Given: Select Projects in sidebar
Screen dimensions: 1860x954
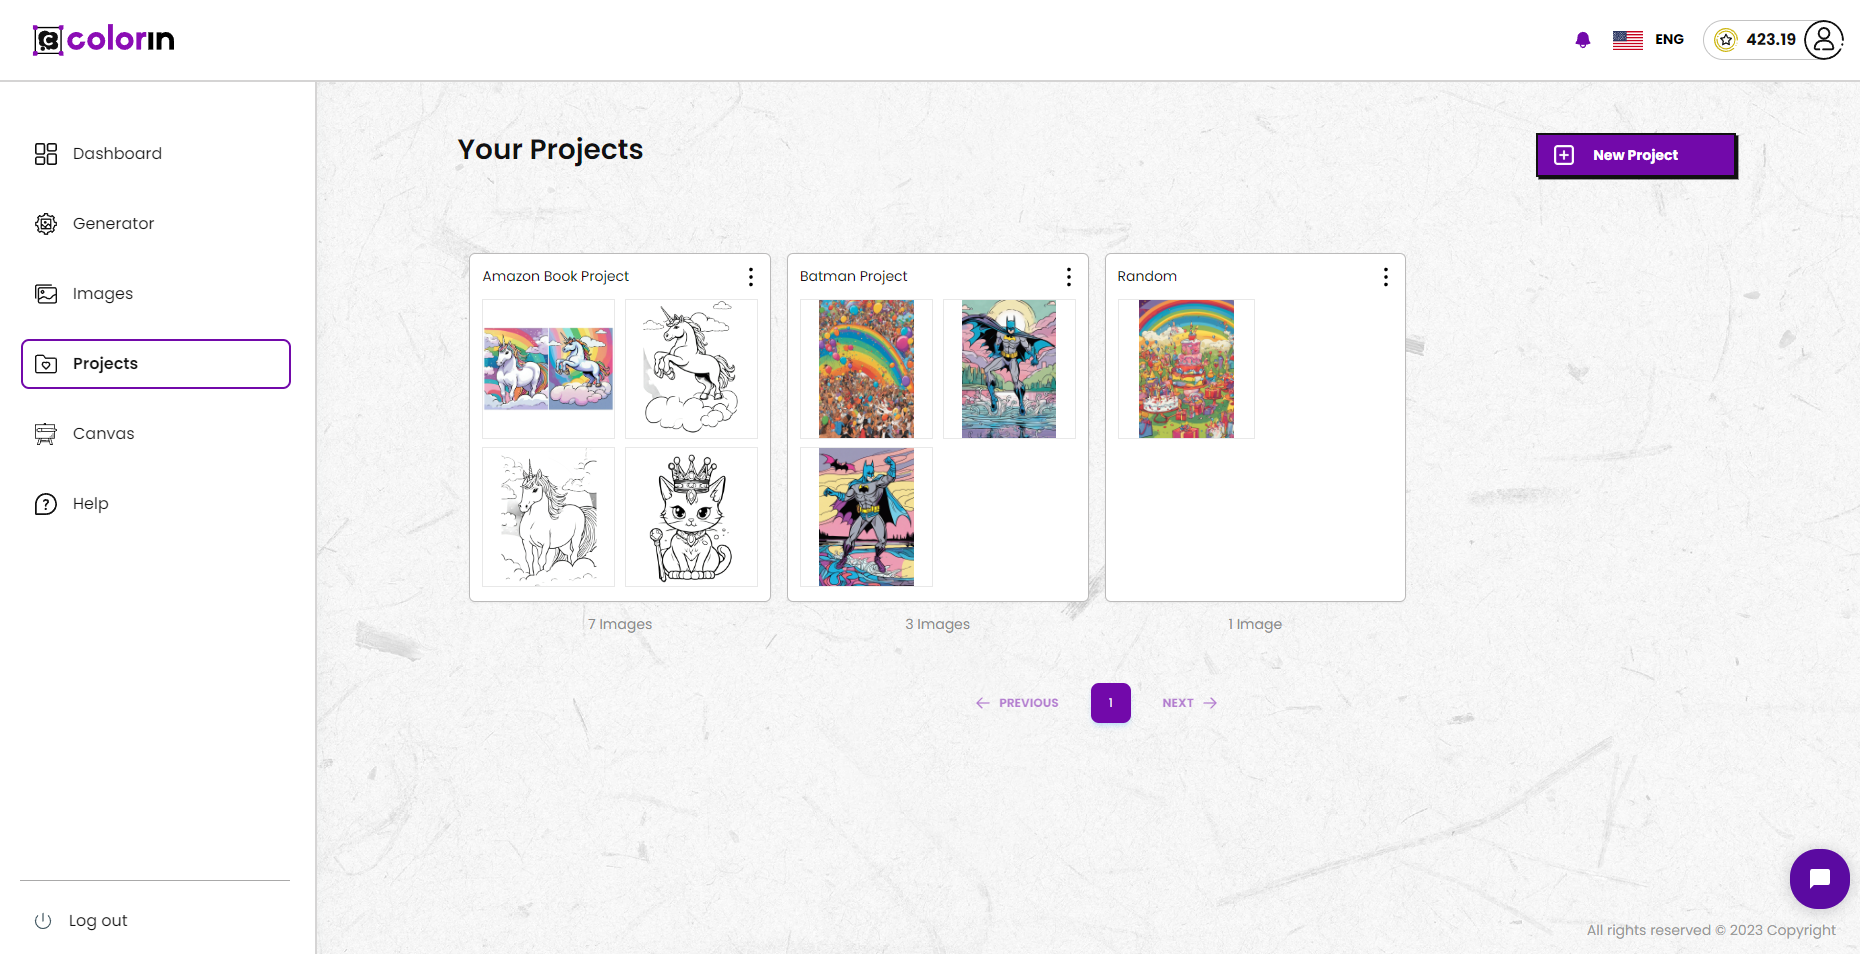Looking at the screenshot, I should [x=155, y=364].
